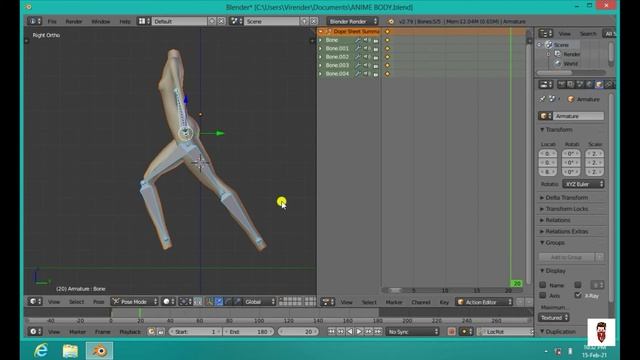Select the translate manipulator arrow icon
The width and height of the screenshot is (640, 360).
(219, 302)
